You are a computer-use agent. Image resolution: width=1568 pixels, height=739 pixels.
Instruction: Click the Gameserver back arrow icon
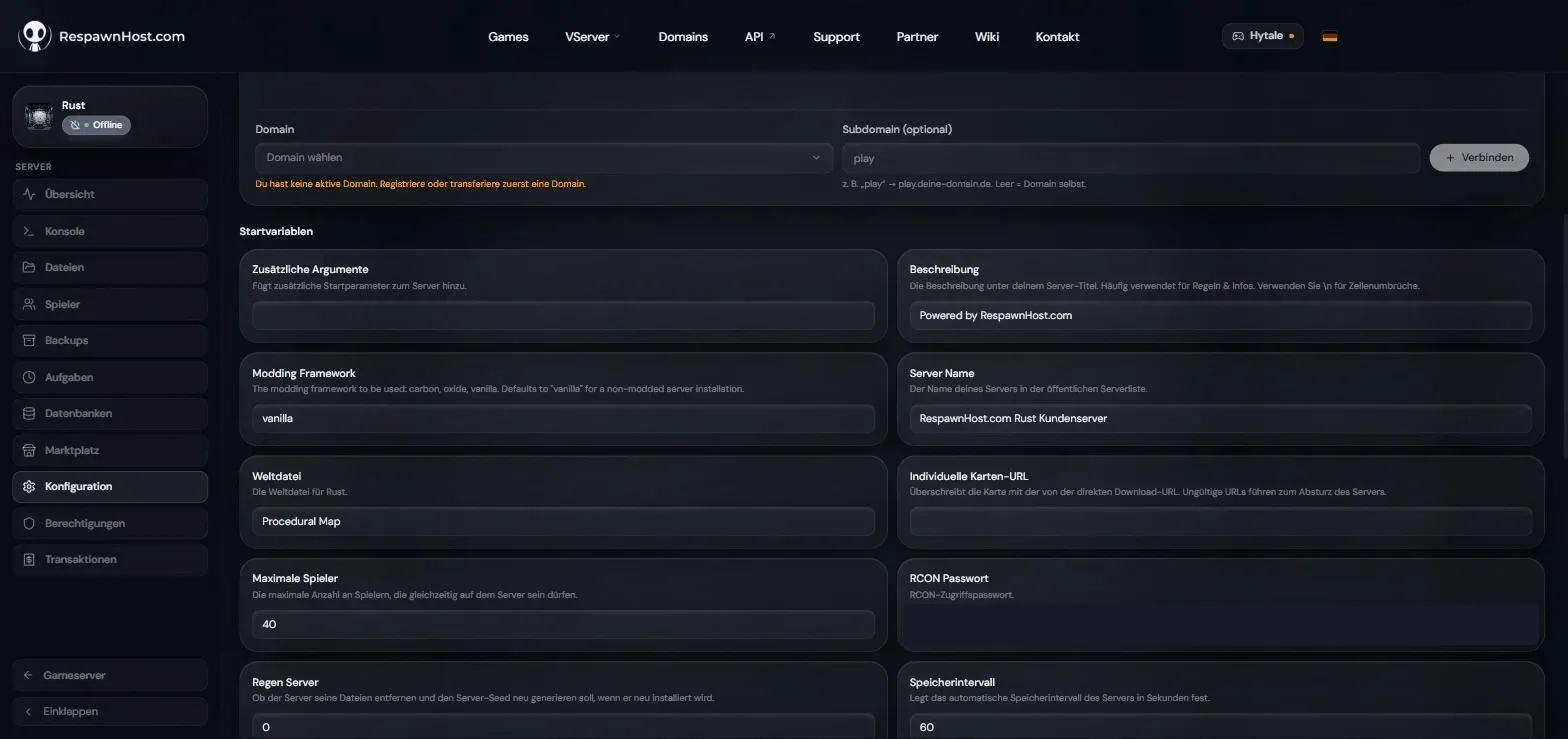[28, 675]
